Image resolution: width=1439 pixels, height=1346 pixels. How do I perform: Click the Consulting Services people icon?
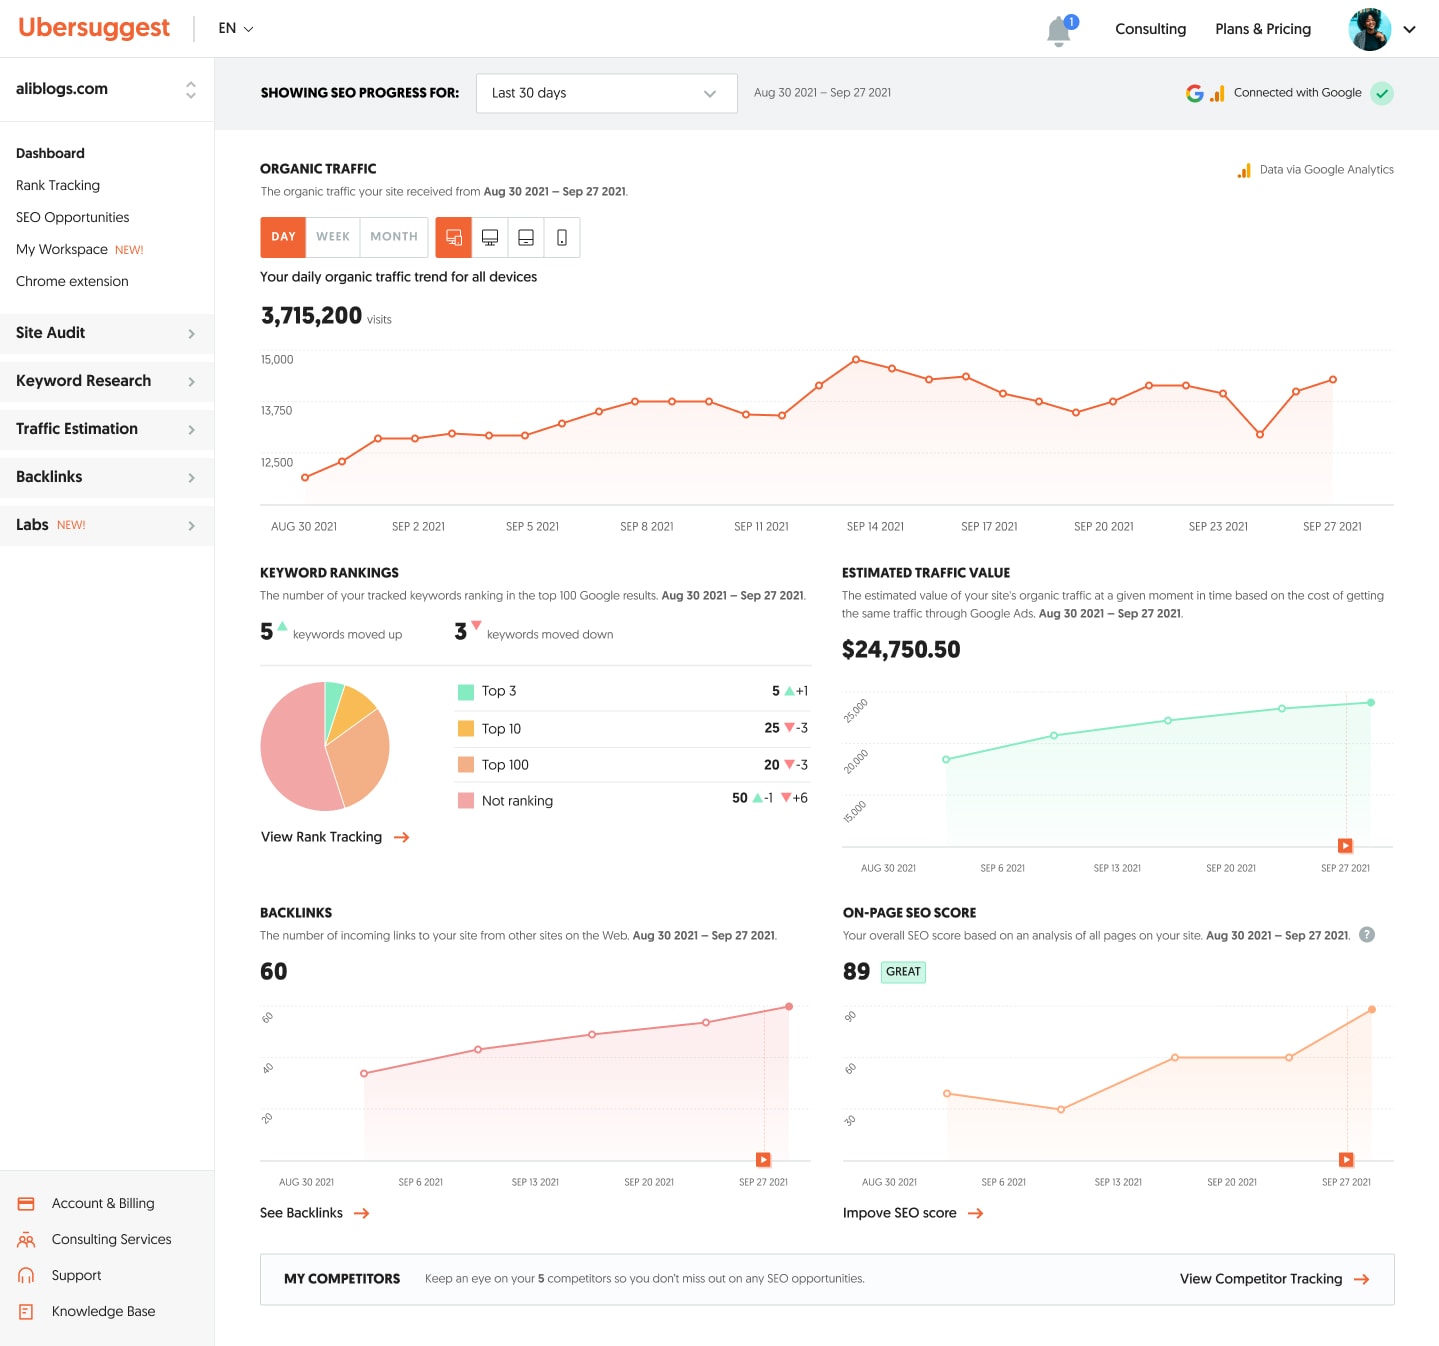[26, 1240]
